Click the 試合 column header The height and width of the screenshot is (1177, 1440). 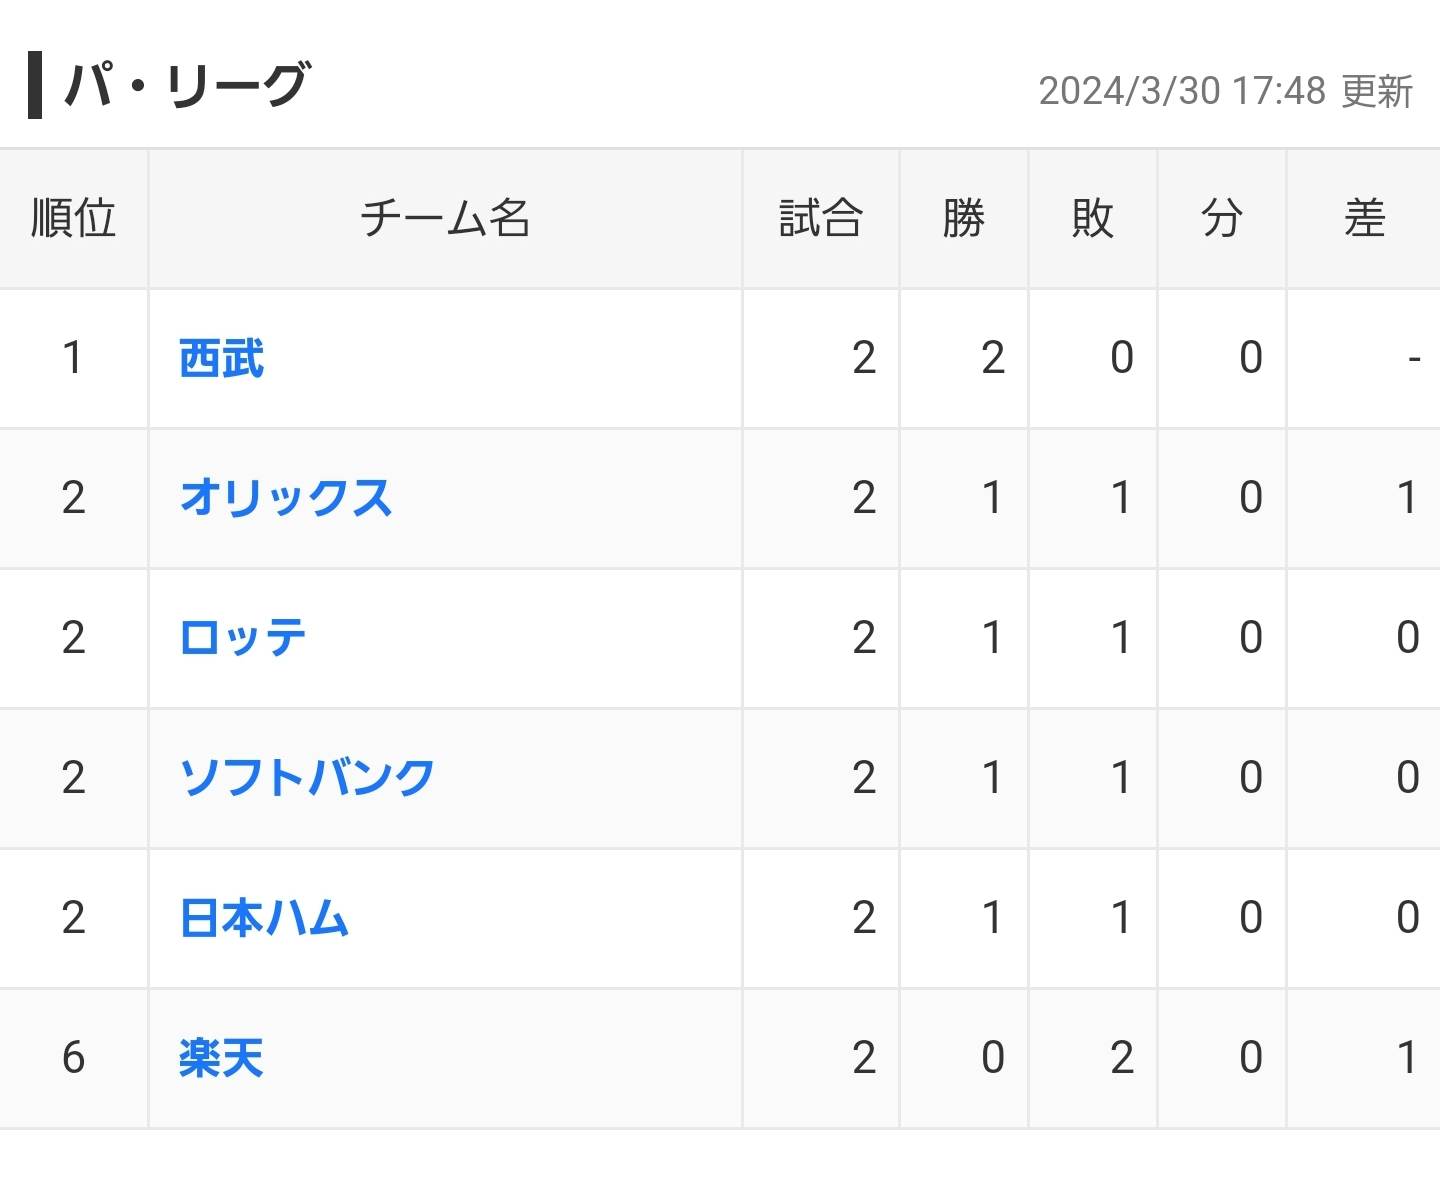pos(821,218)
